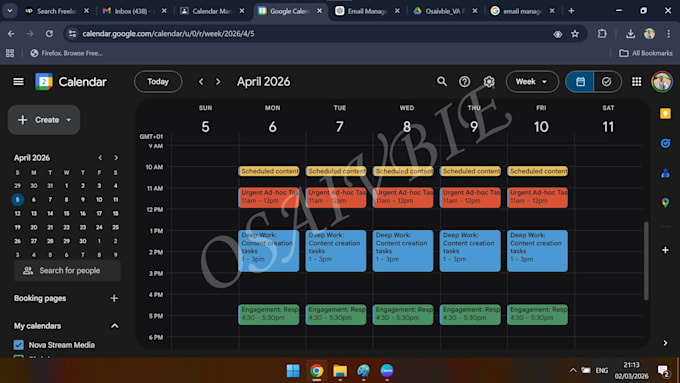Show previous month in mini calendar

click(x=100, y=157)
